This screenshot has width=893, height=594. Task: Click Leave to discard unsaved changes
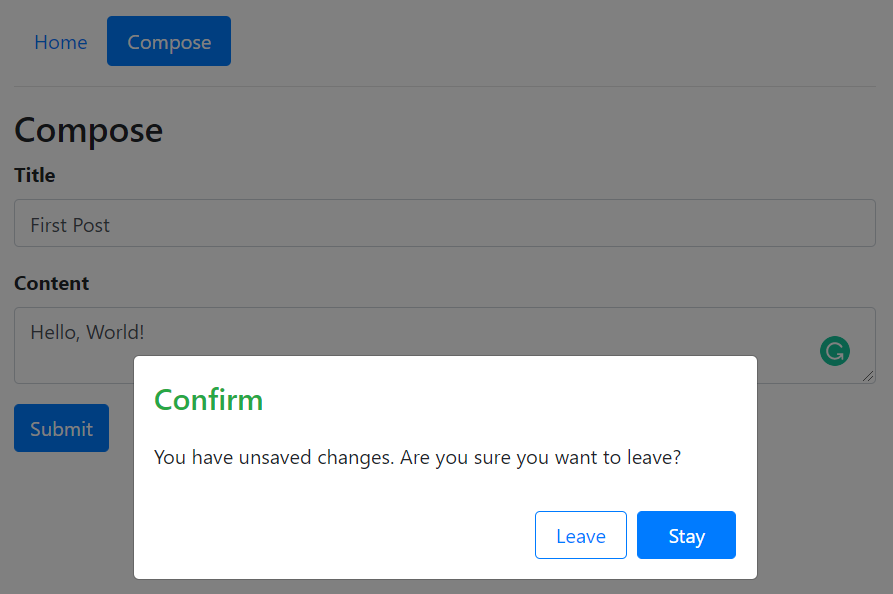580,535
